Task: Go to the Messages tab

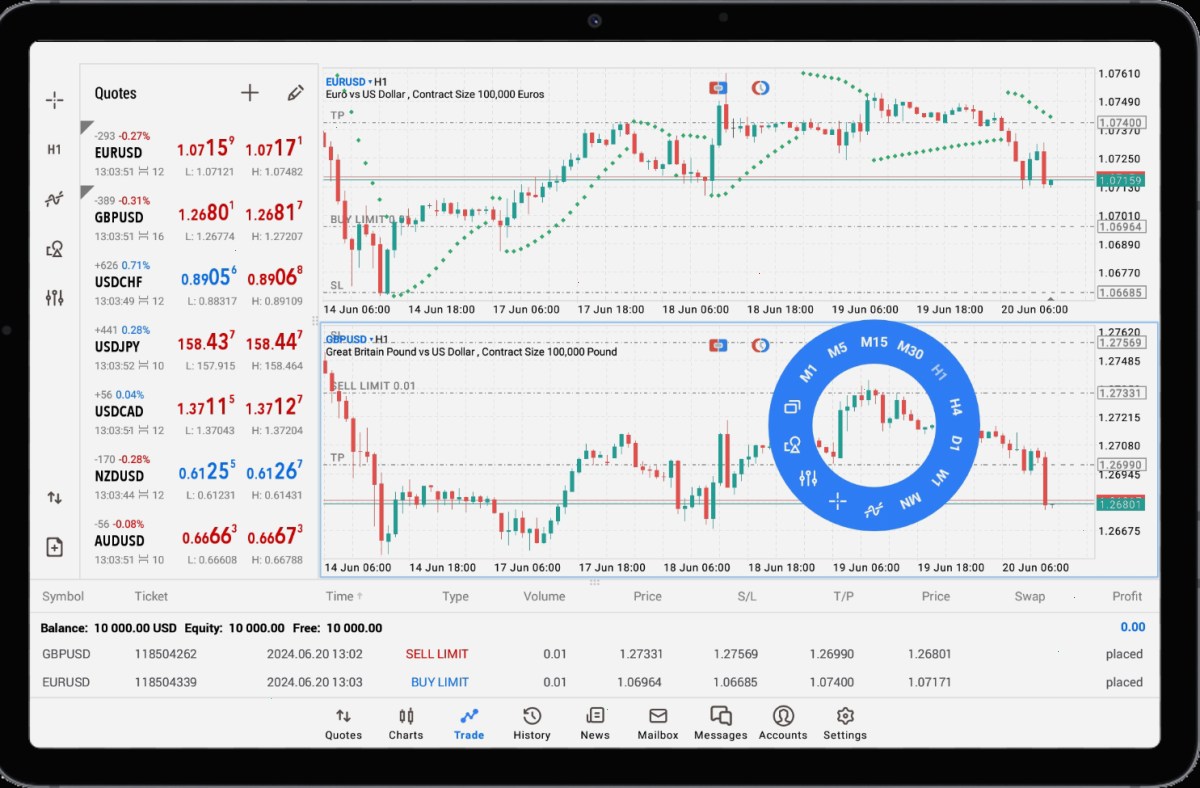Action: coord(721,723)
